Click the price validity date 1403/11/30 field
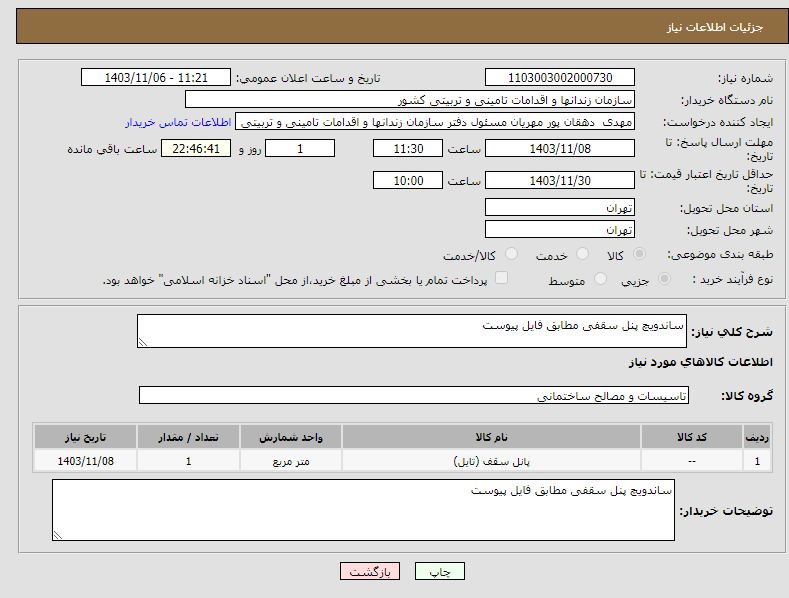The height and width of the screenshot is (598, 789). pos(560,180)
